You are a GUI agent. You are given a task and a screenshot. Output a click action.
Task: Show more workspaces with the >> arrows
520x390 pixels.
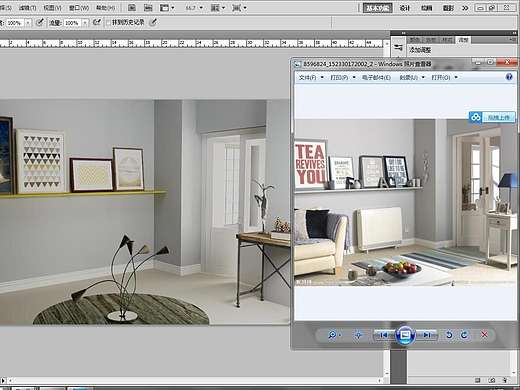[465, 8]
